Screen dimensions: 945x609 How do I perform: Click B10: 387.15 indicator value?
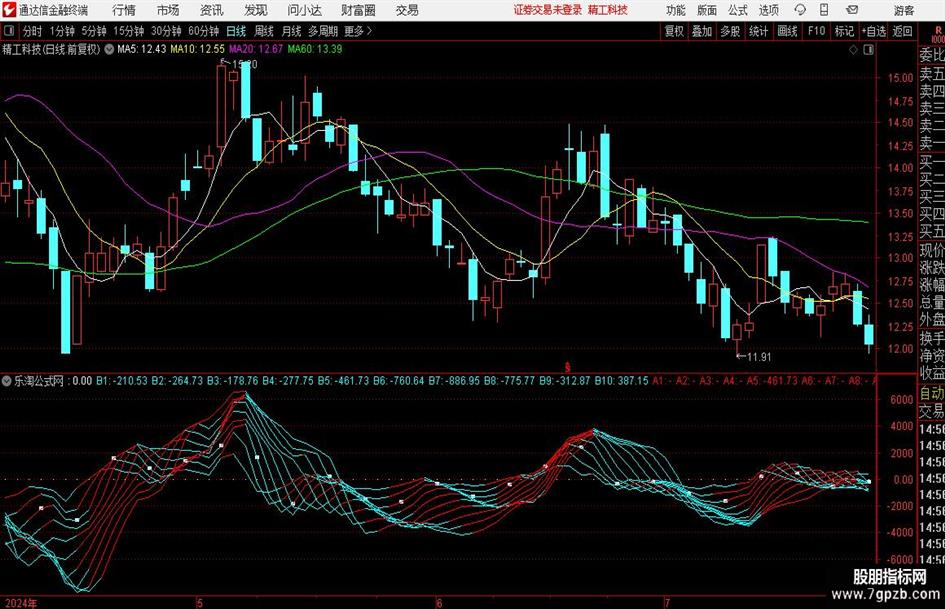[x=621, y=381]
